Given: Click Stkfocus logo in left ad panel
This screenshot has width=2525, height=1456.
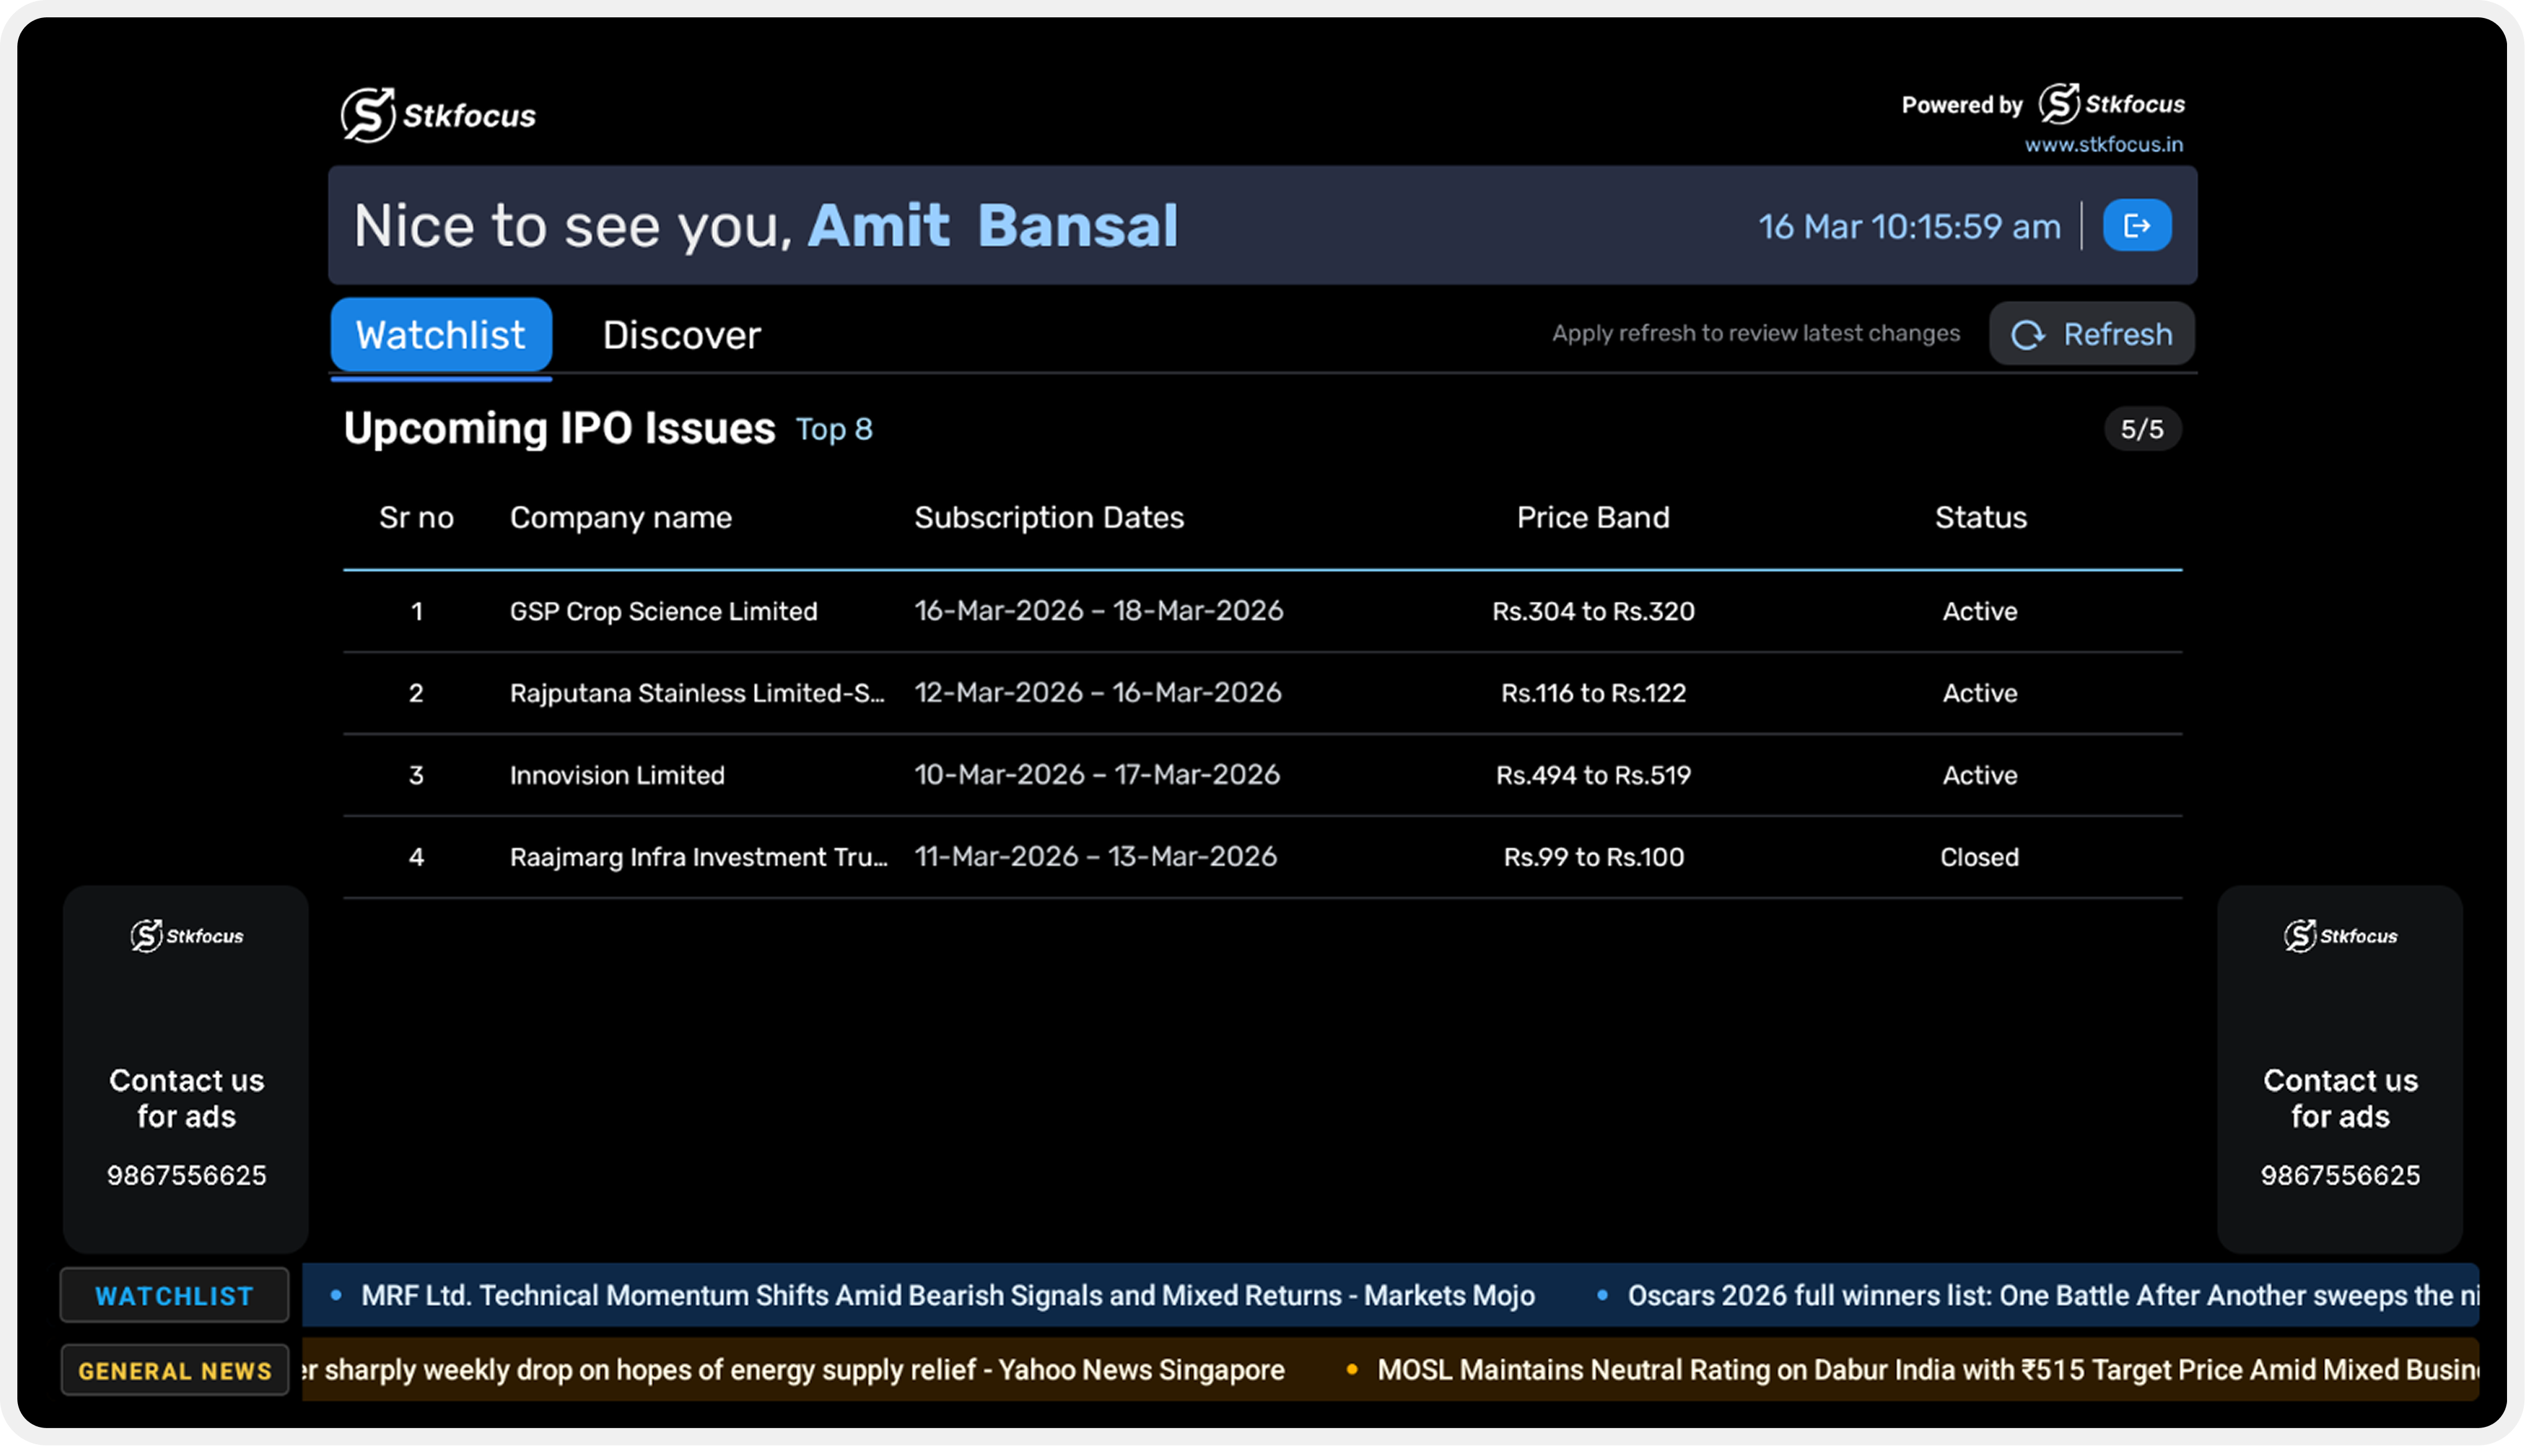Looking at the screenshot, I should point(187,936).
